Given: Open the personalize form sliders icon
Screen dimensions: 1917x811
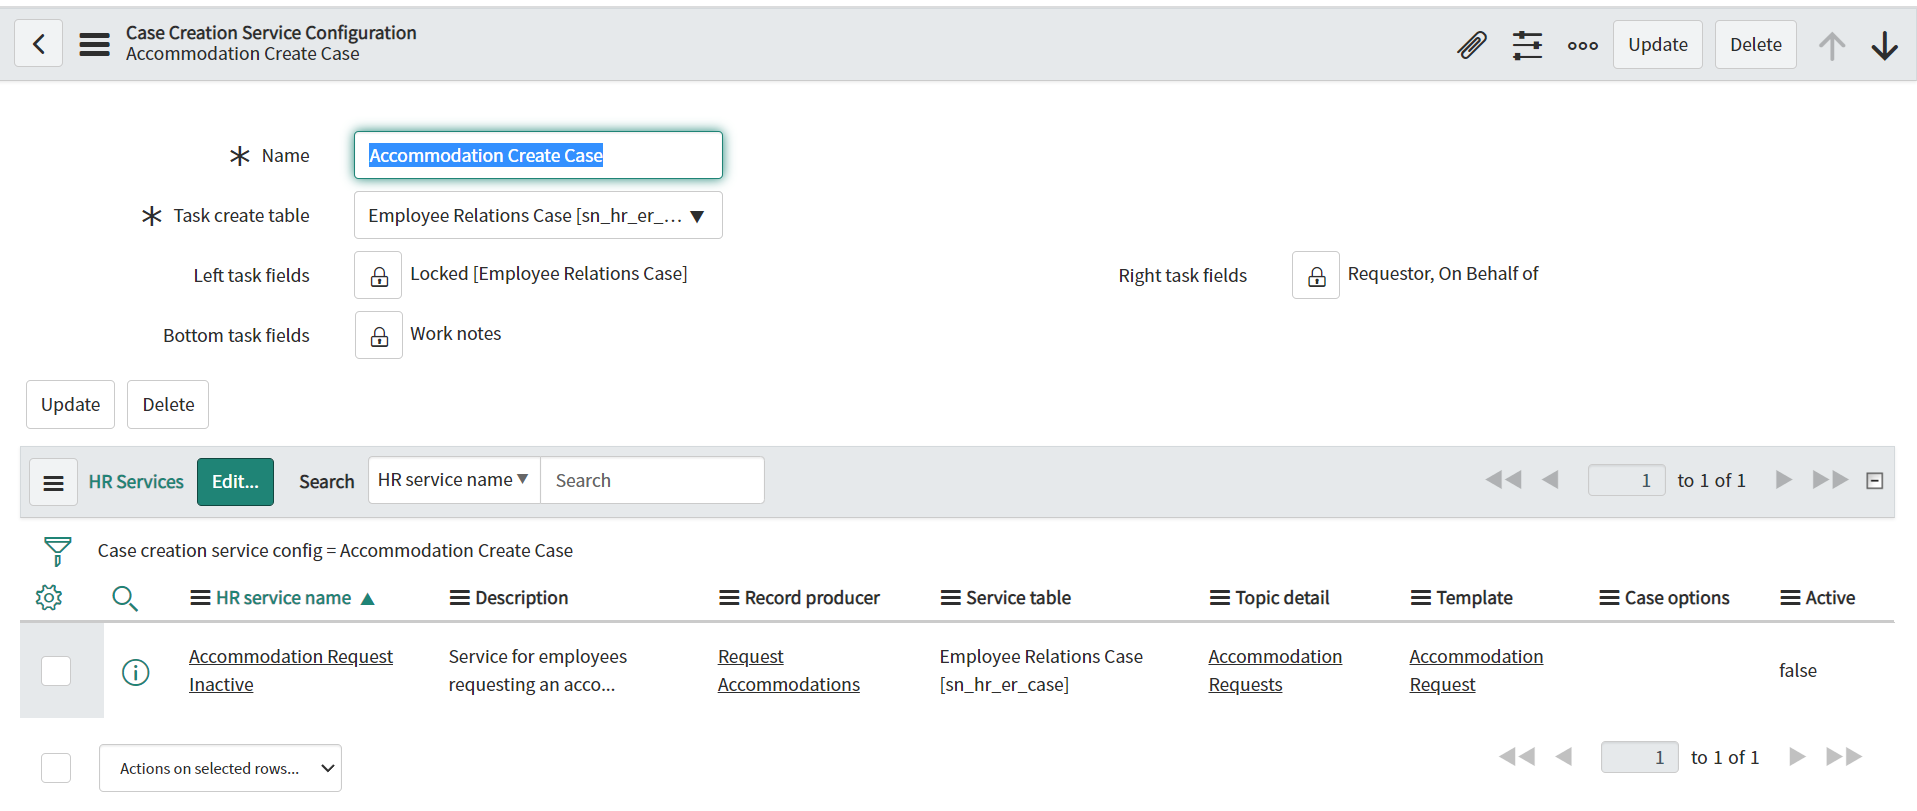Looking at the screenshot, I should tap(1527, 45).
